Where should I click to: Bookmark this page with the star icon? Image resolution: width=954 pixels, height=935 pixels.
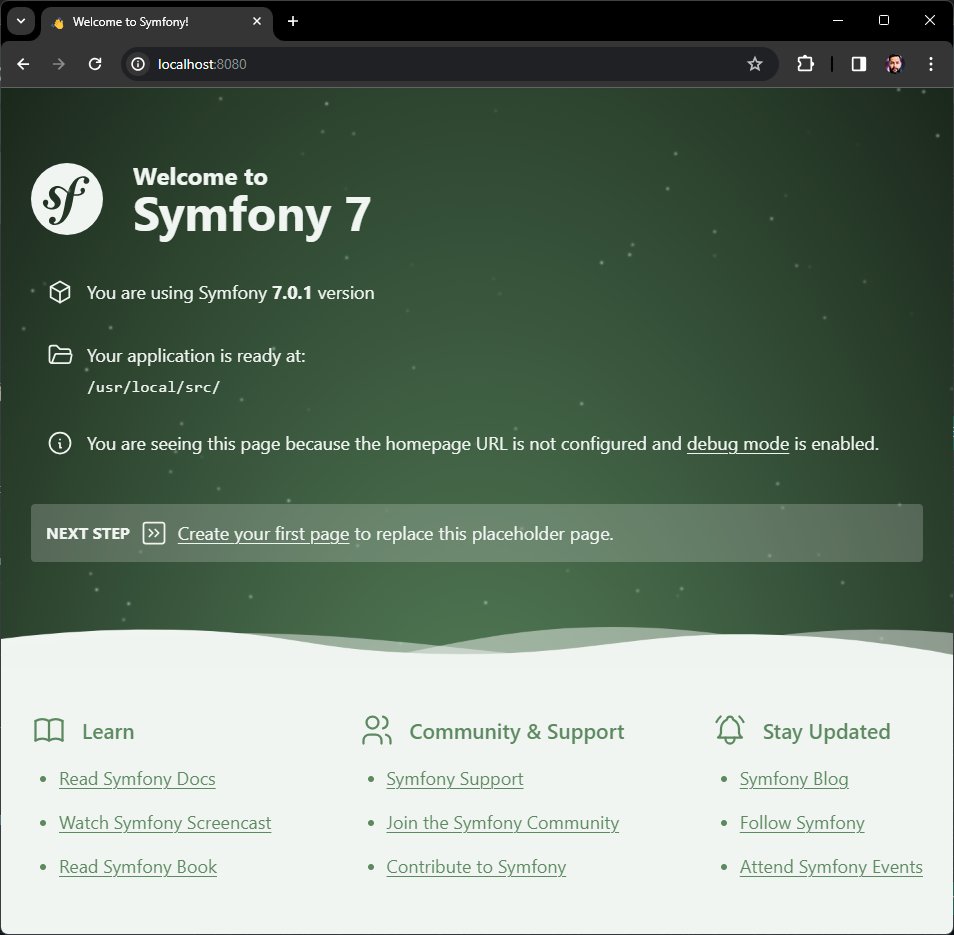(754, 64)
